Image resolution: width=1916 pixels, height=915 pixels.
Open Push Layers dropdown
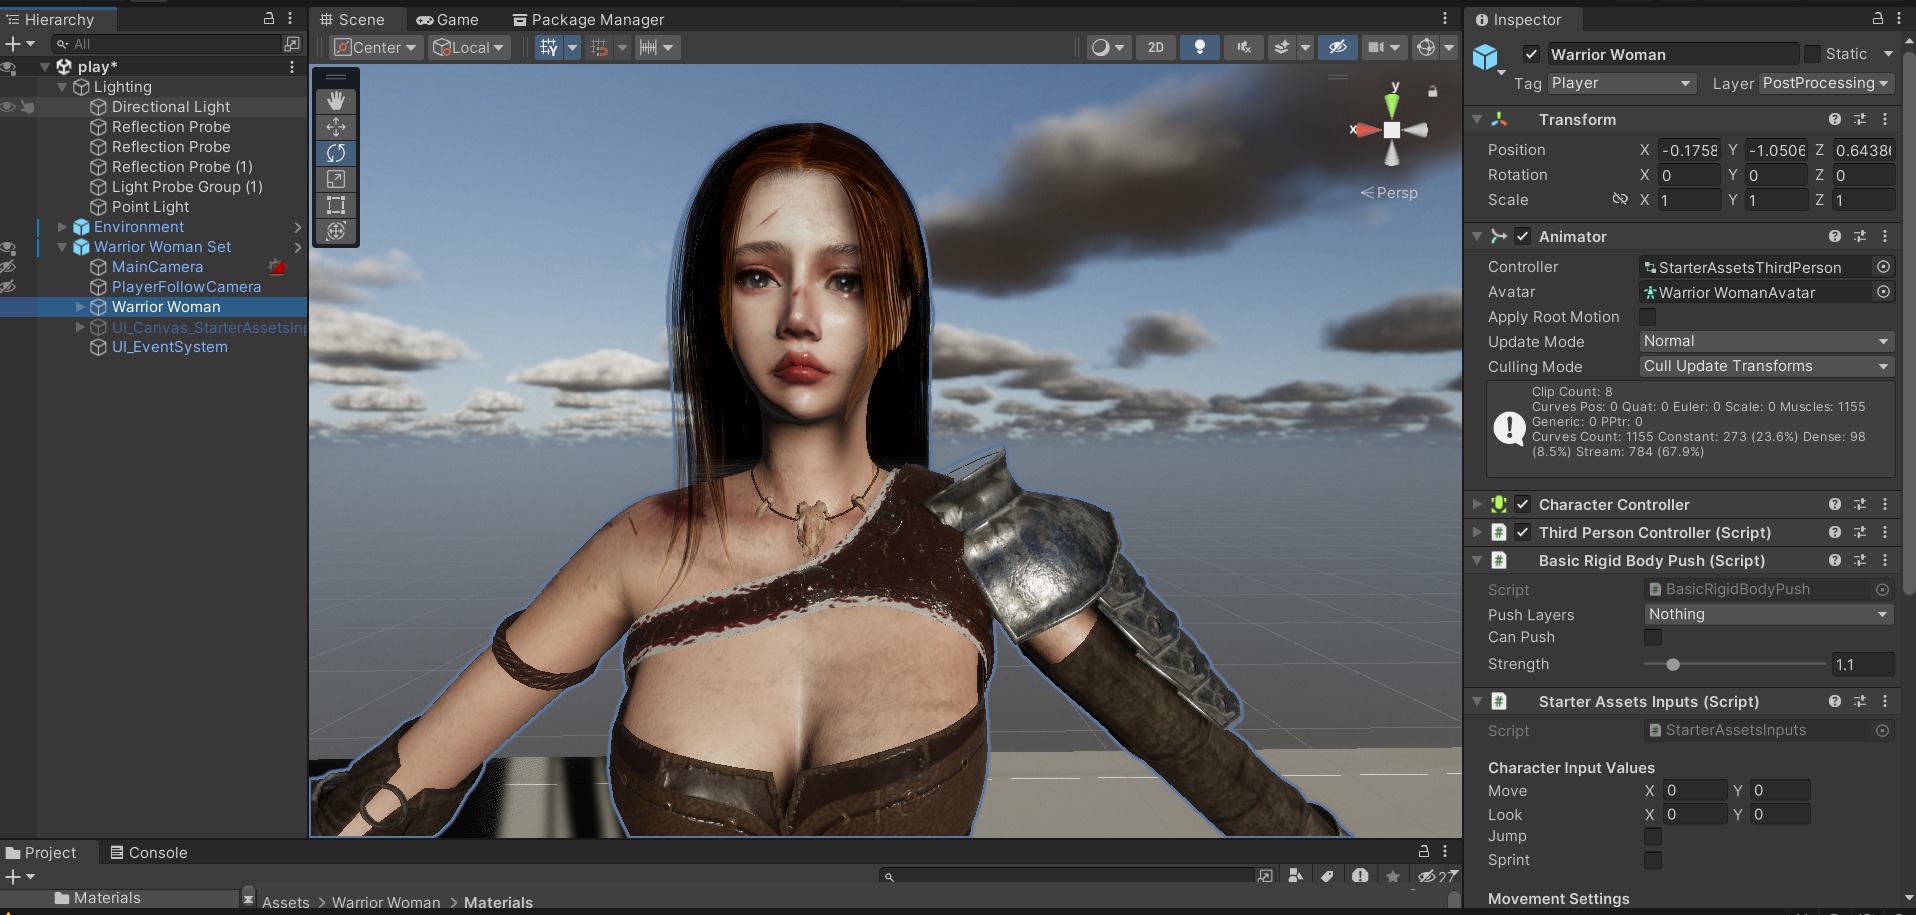tap(1769, 614)
